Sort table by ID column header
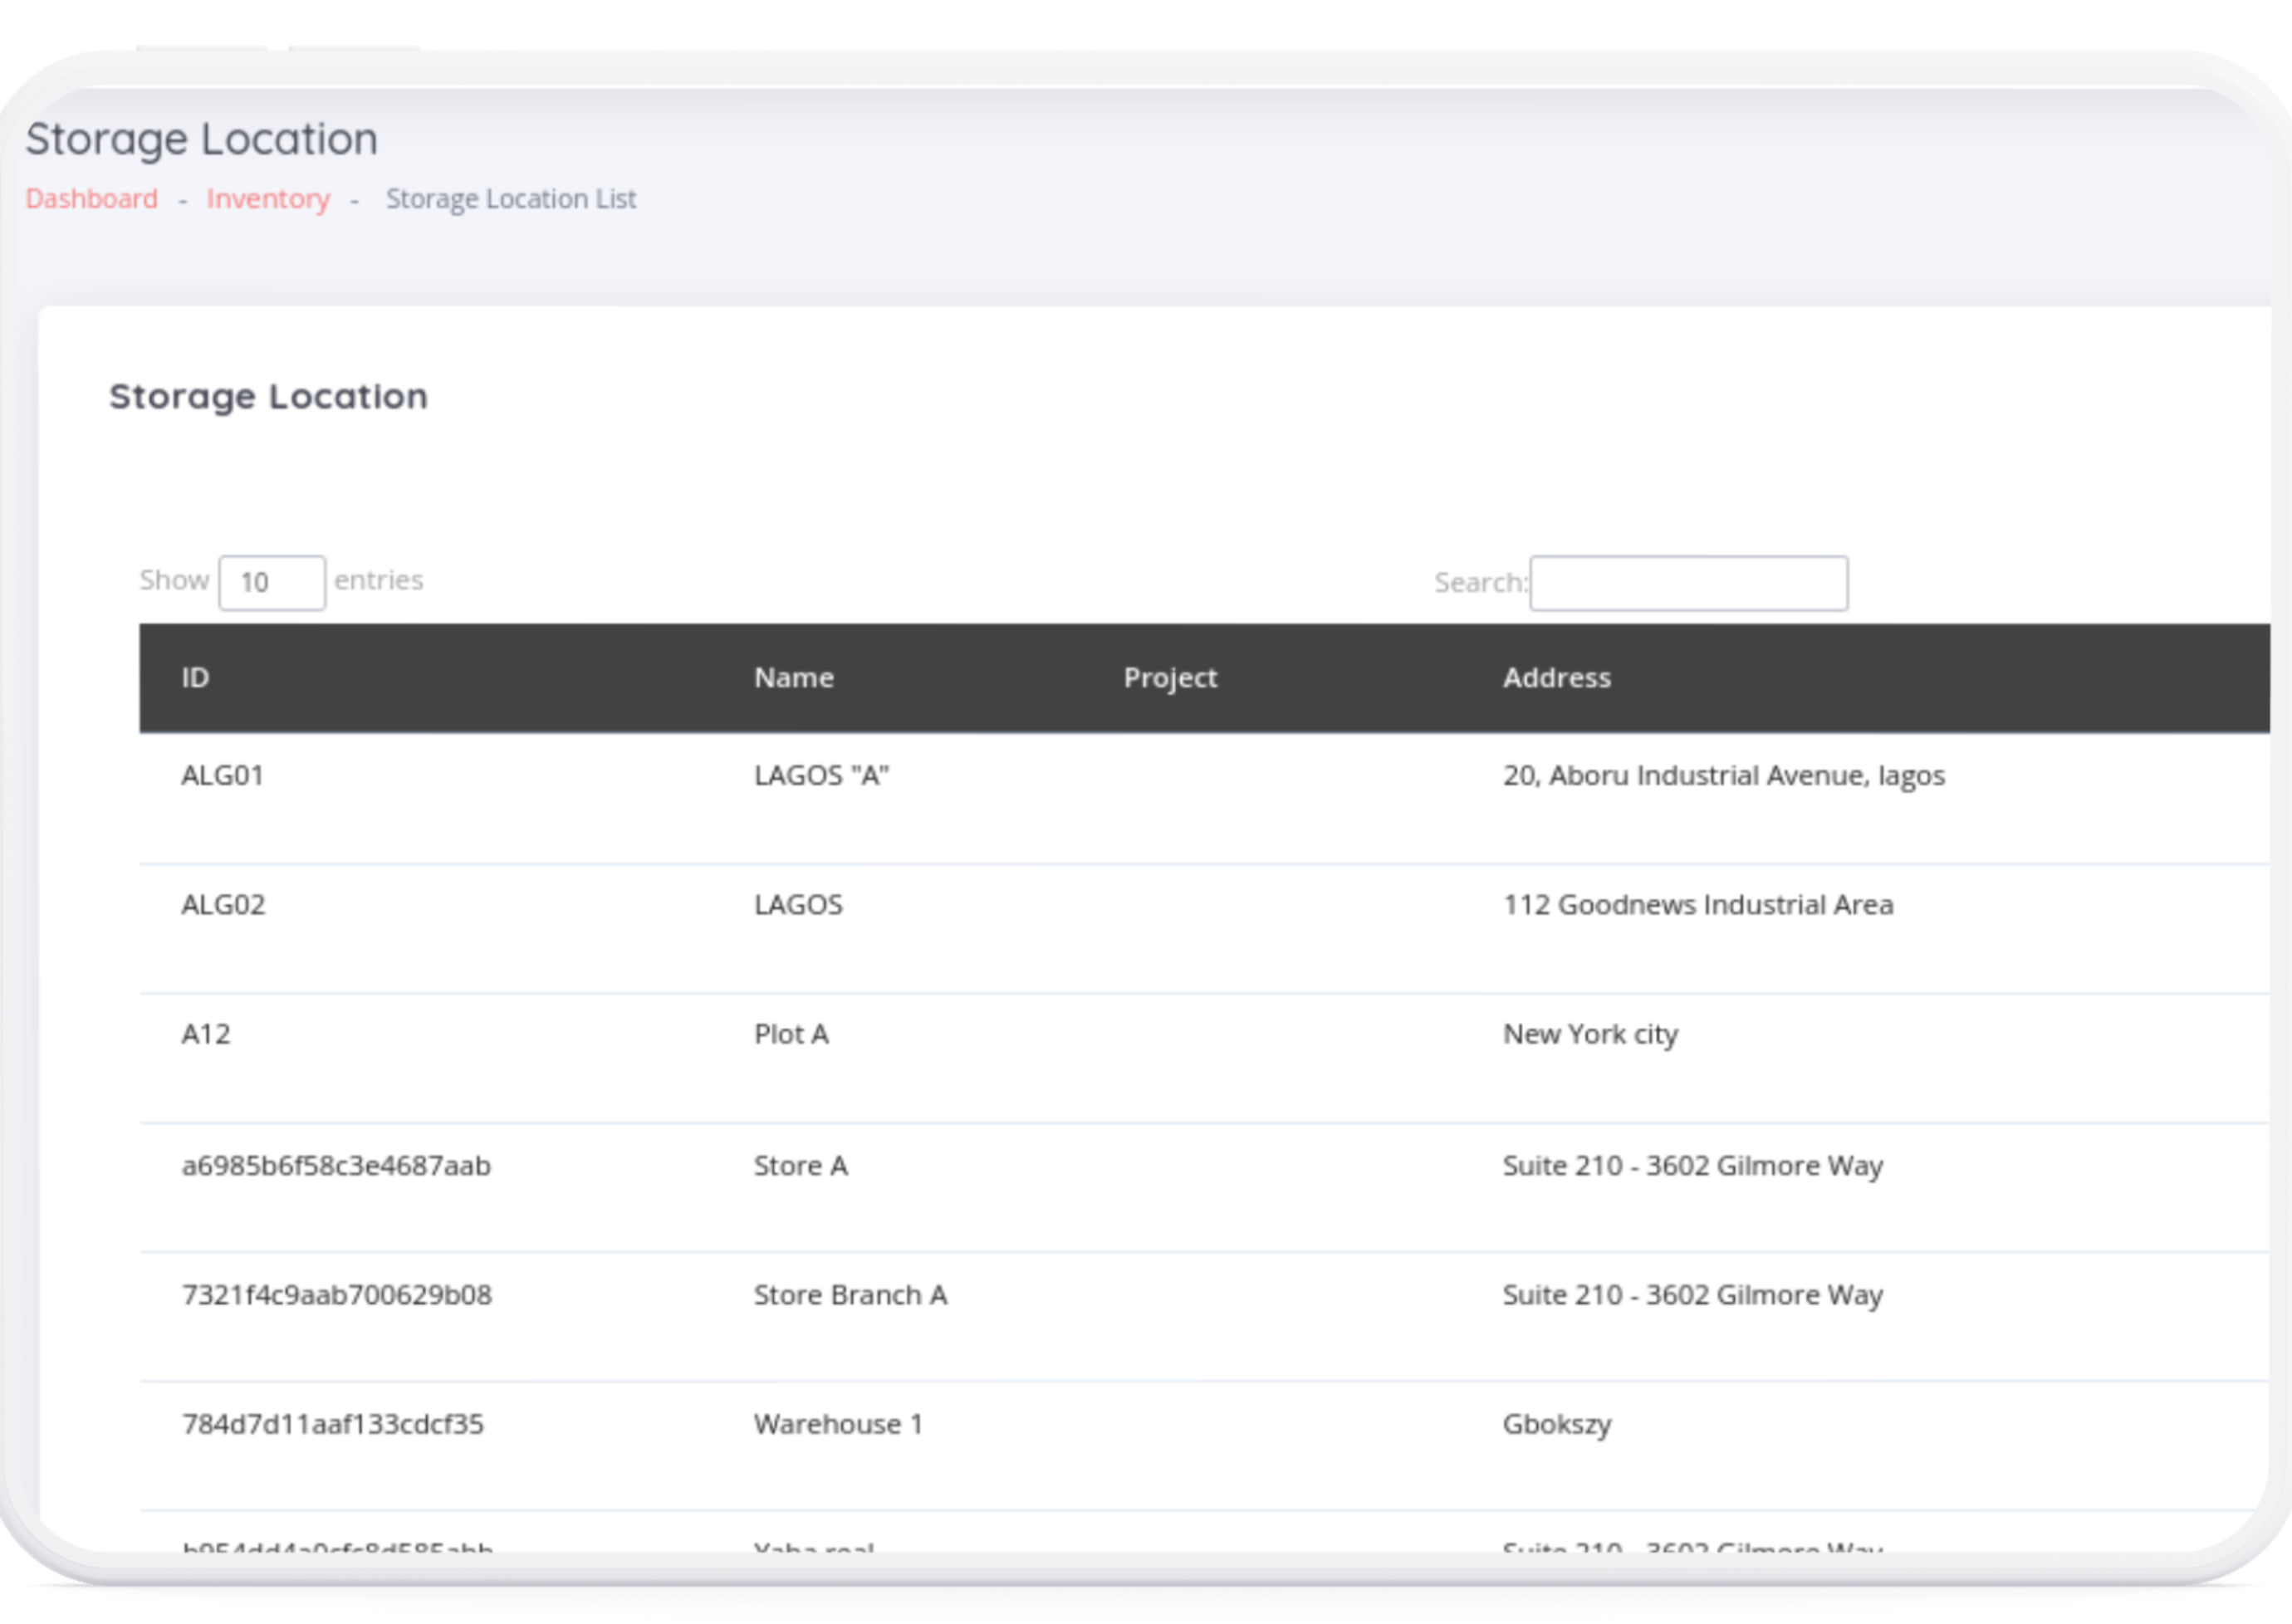2292x1624 pixels. [195, 678]
